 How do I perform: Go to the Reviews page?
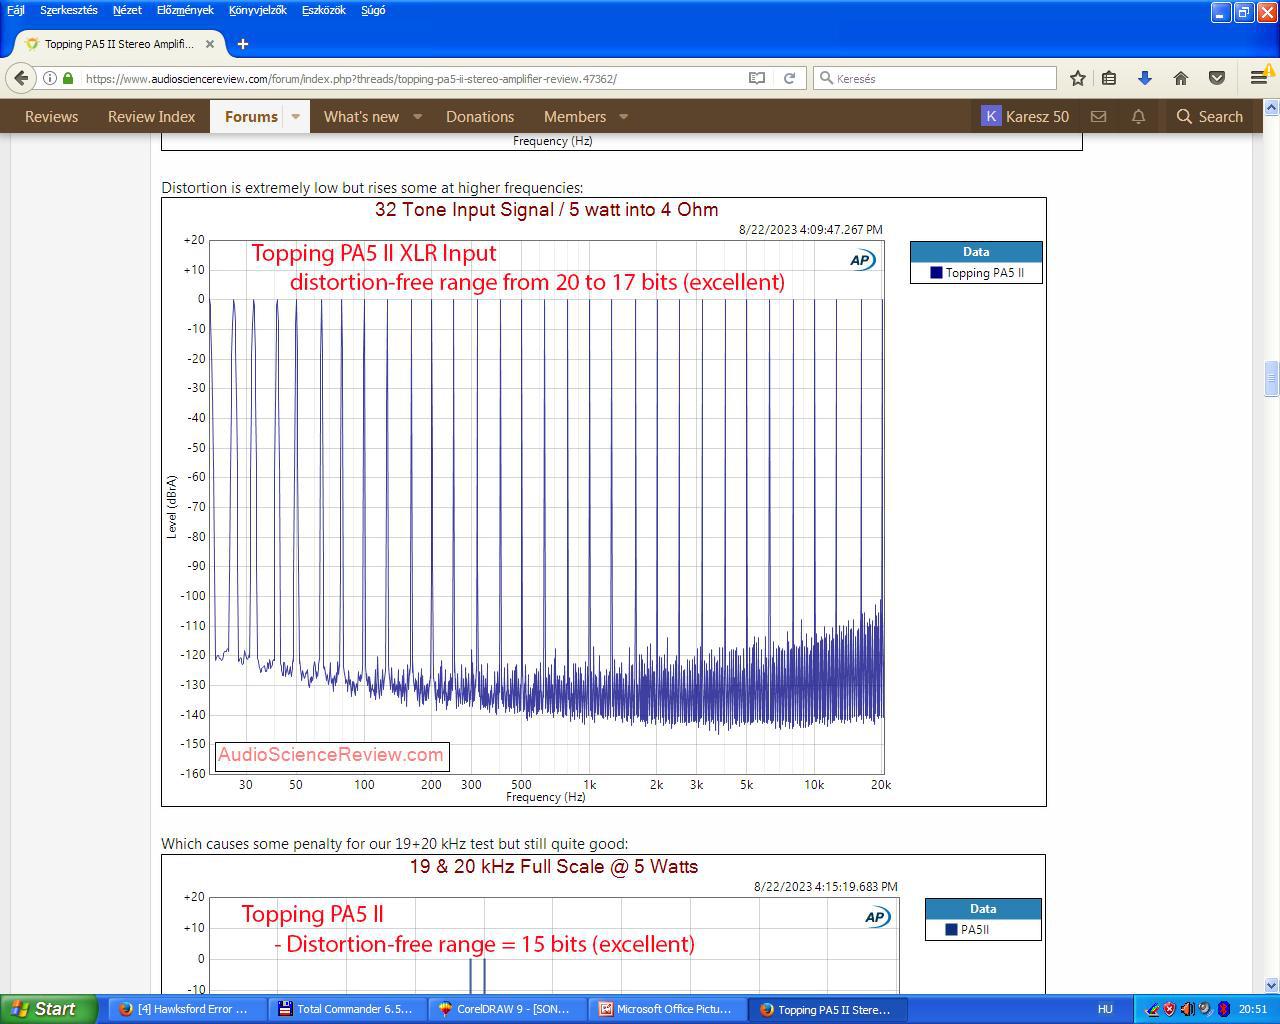pos(51,117)
